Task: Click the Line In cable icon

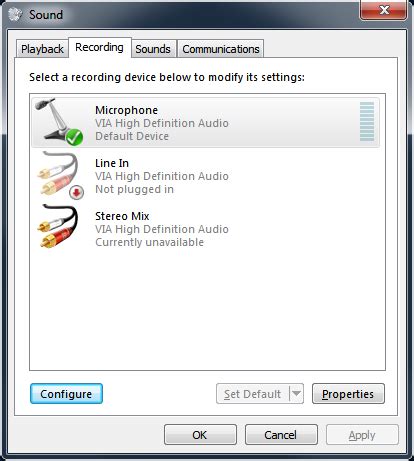Action: 59,175
